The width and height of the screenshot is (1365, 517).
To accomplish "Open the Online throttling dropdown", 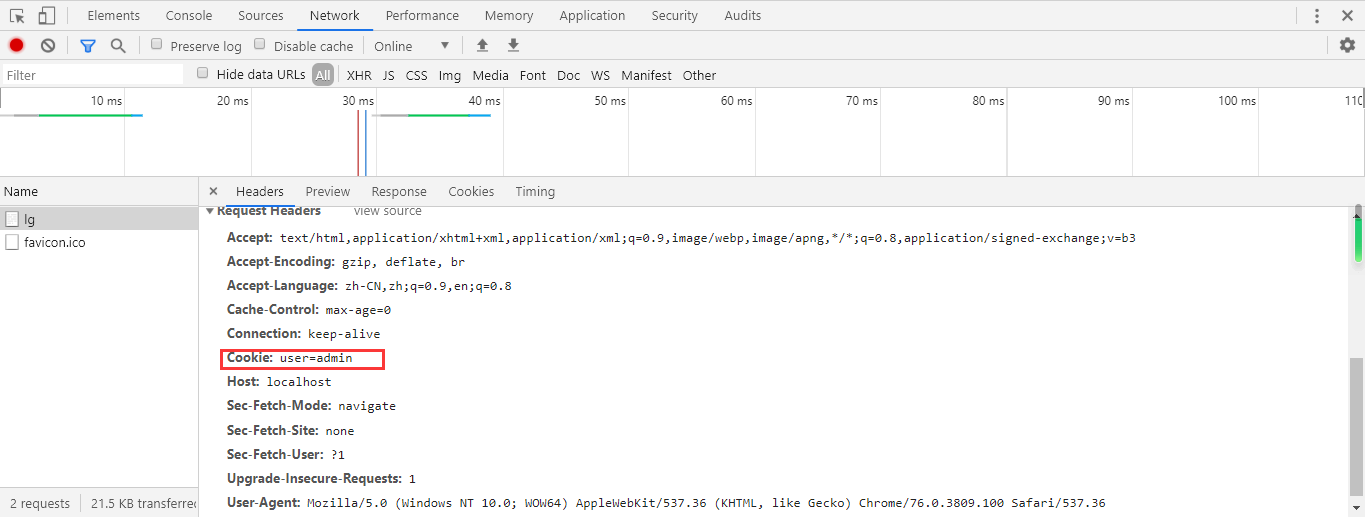I will [x=412, y=46].
